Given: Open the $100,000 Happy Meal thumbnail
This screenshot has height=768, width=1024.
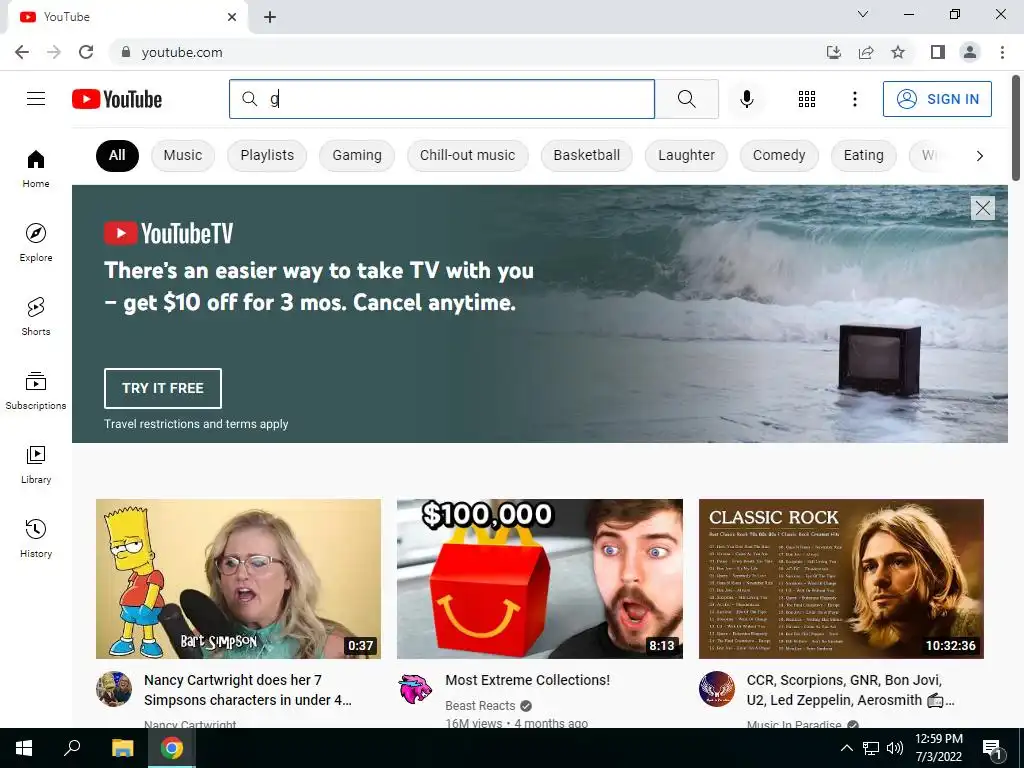Looking at the screenshot, I should pyautogui.click(x=539, y=579).
